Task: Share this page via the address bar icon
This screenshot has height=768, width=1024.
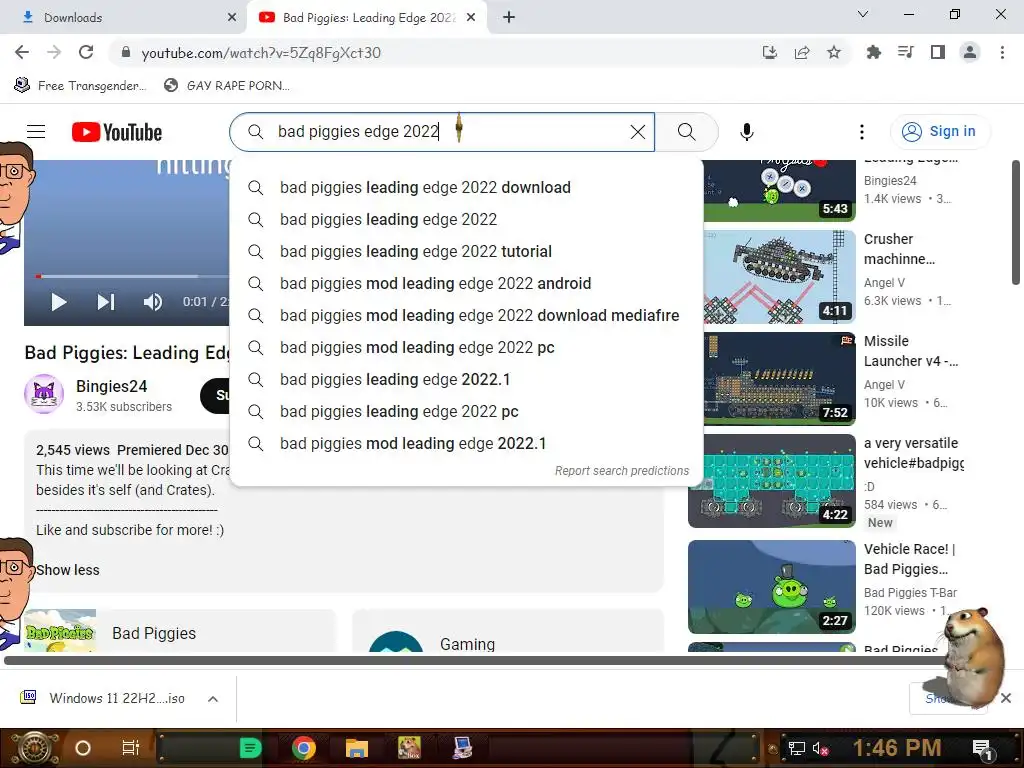Action: (x=802, y=52)
